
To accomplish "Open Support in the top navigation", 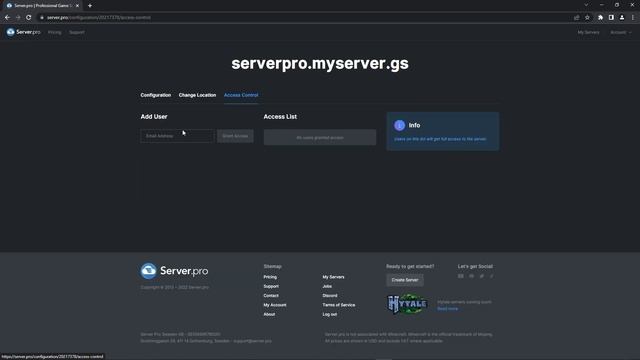I will (77, 32).
